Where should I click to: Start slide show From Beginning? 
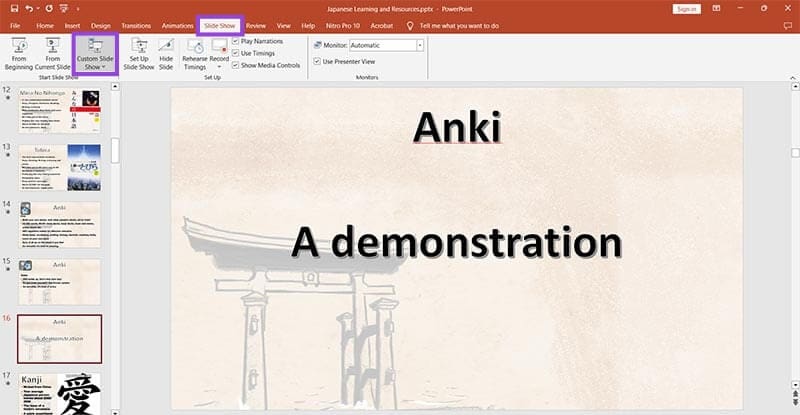coord(19,54)
